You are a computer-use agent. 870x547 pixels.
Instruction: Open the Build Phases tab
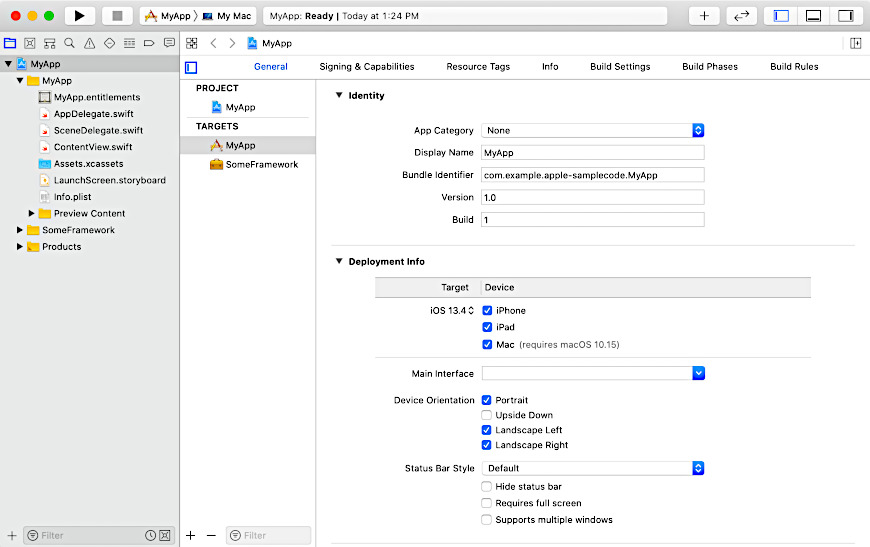[x=710, y=67]
